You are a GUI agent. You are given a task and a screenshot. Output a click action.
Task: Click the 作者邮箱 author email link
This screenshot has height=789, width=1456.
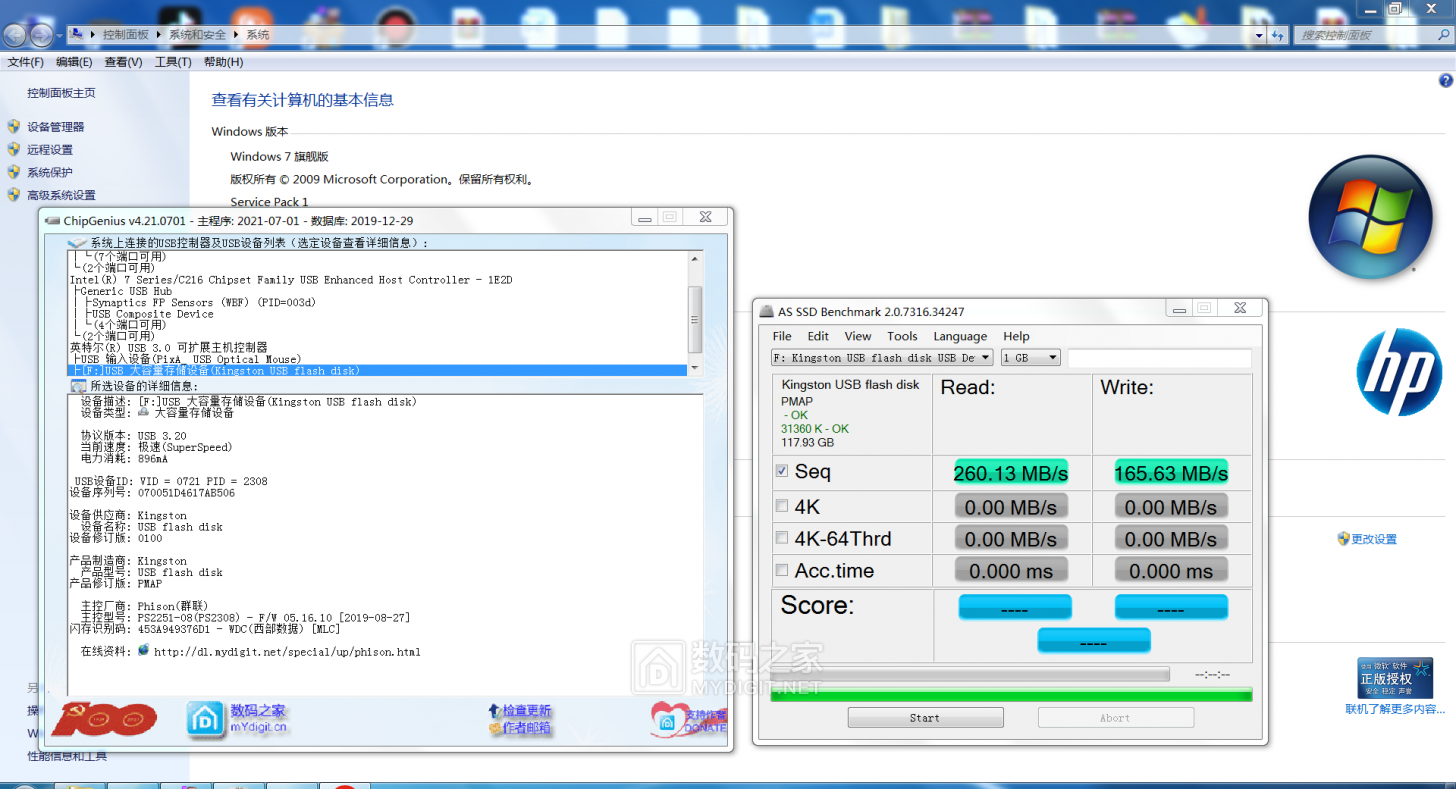(527, 728)
